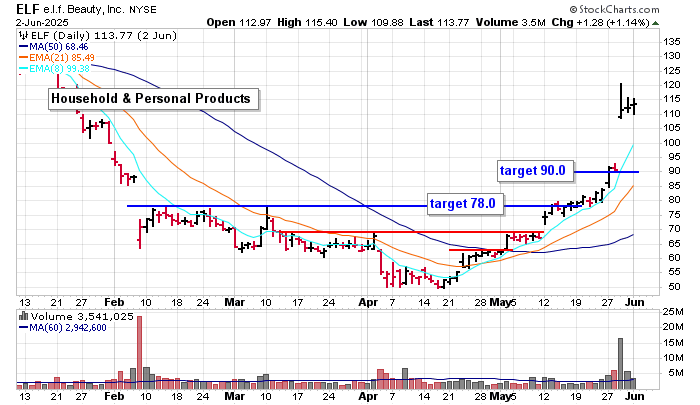700x405 pixels.
Task: Click the tallest red volume bar in February
Action: [x=139, y=353]
